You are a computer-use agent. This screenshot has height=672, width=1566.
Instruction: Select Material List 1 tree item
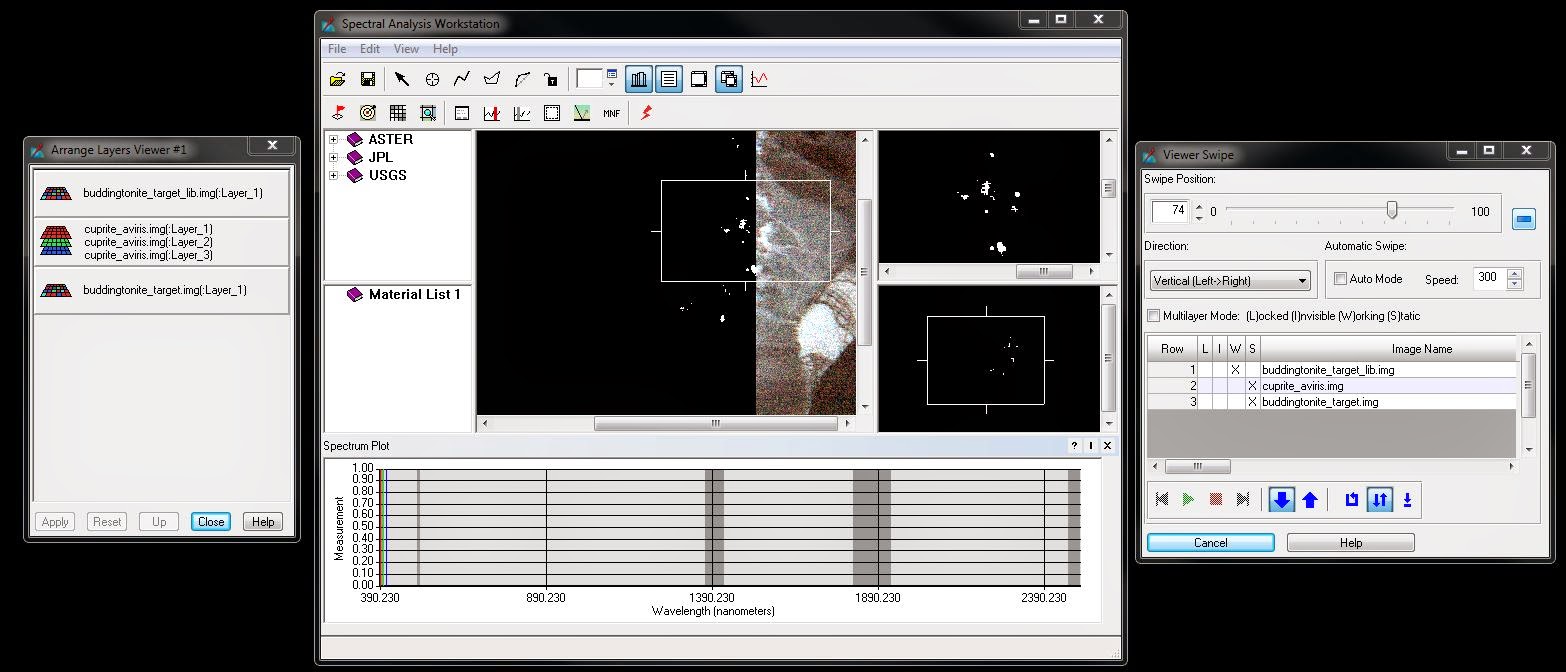tap(414, 295)
